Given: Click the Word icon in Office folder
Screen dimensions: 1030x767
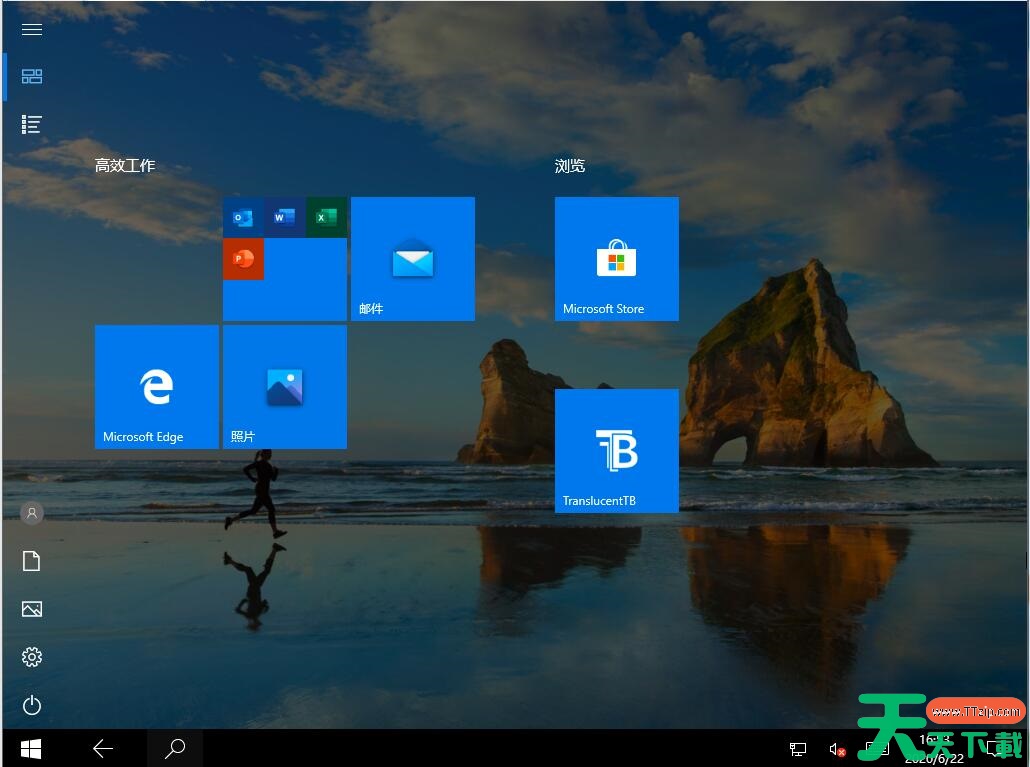Looking at the screenshot, I should point(284,217).
